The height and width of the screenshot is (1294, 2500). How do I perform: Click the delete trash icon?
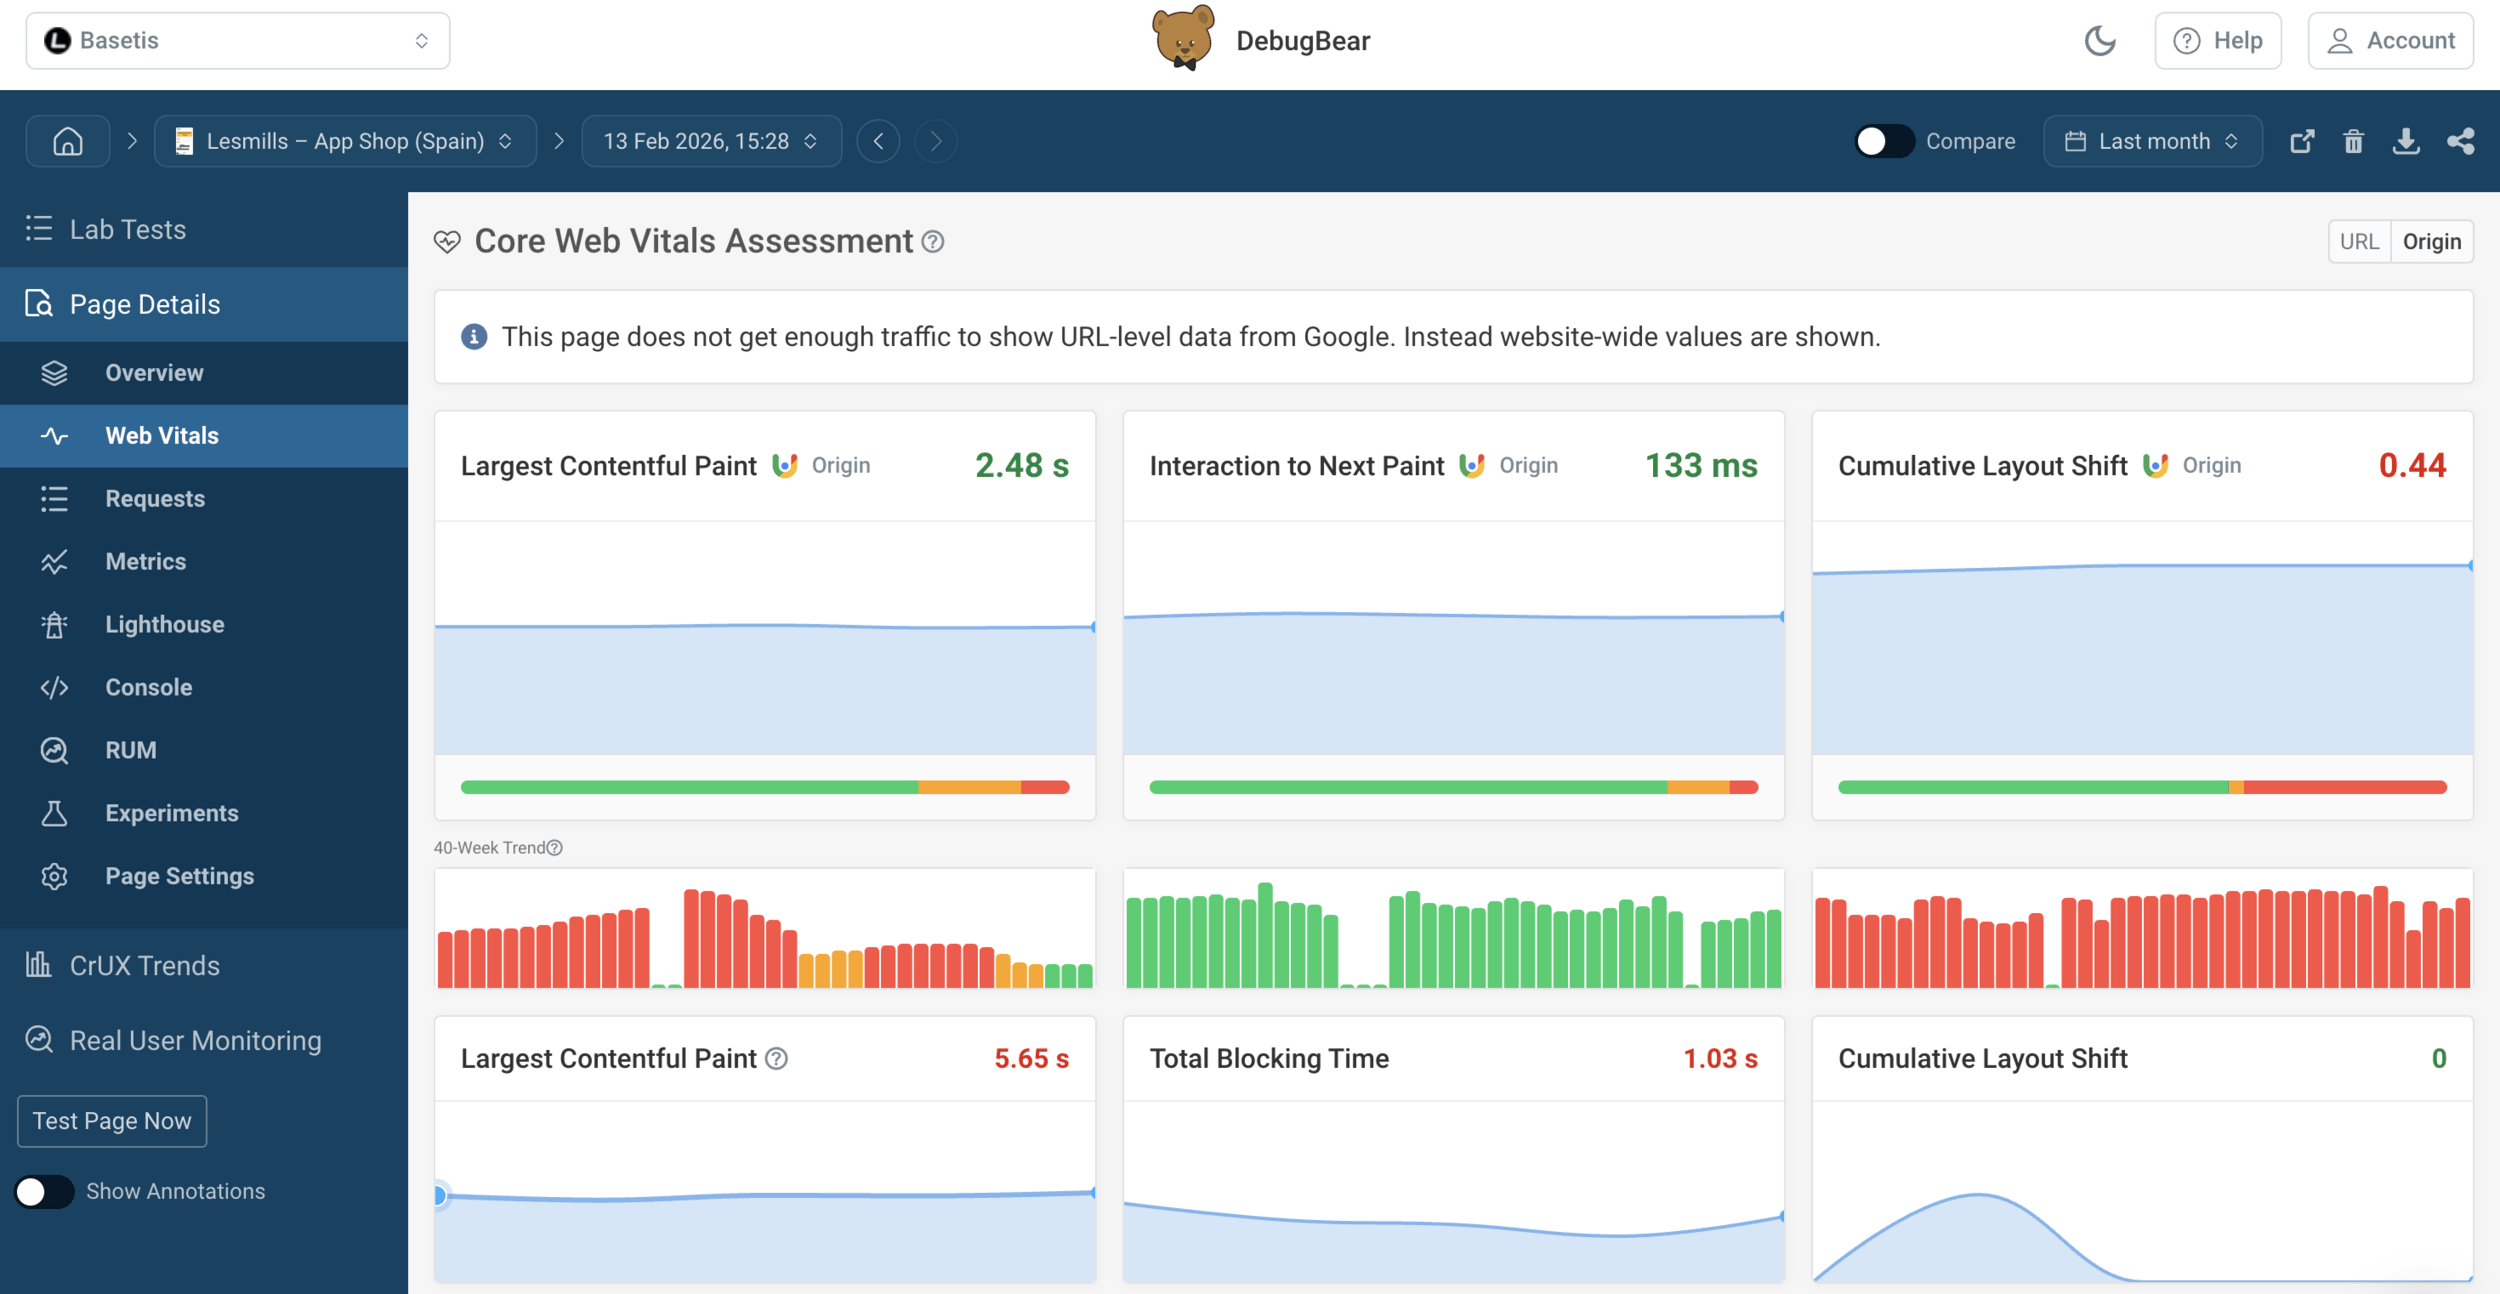tap(2353, 141)
